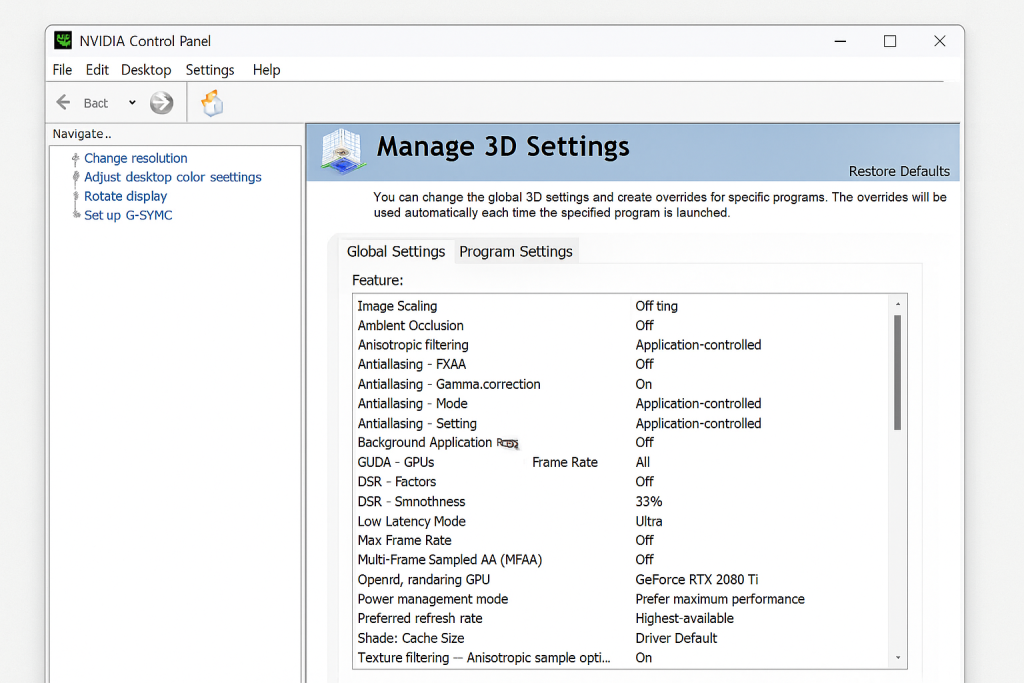Screen dimensions: 1024x683
Task: Select Preferred refresh rate row
Action: coord(620,618)
